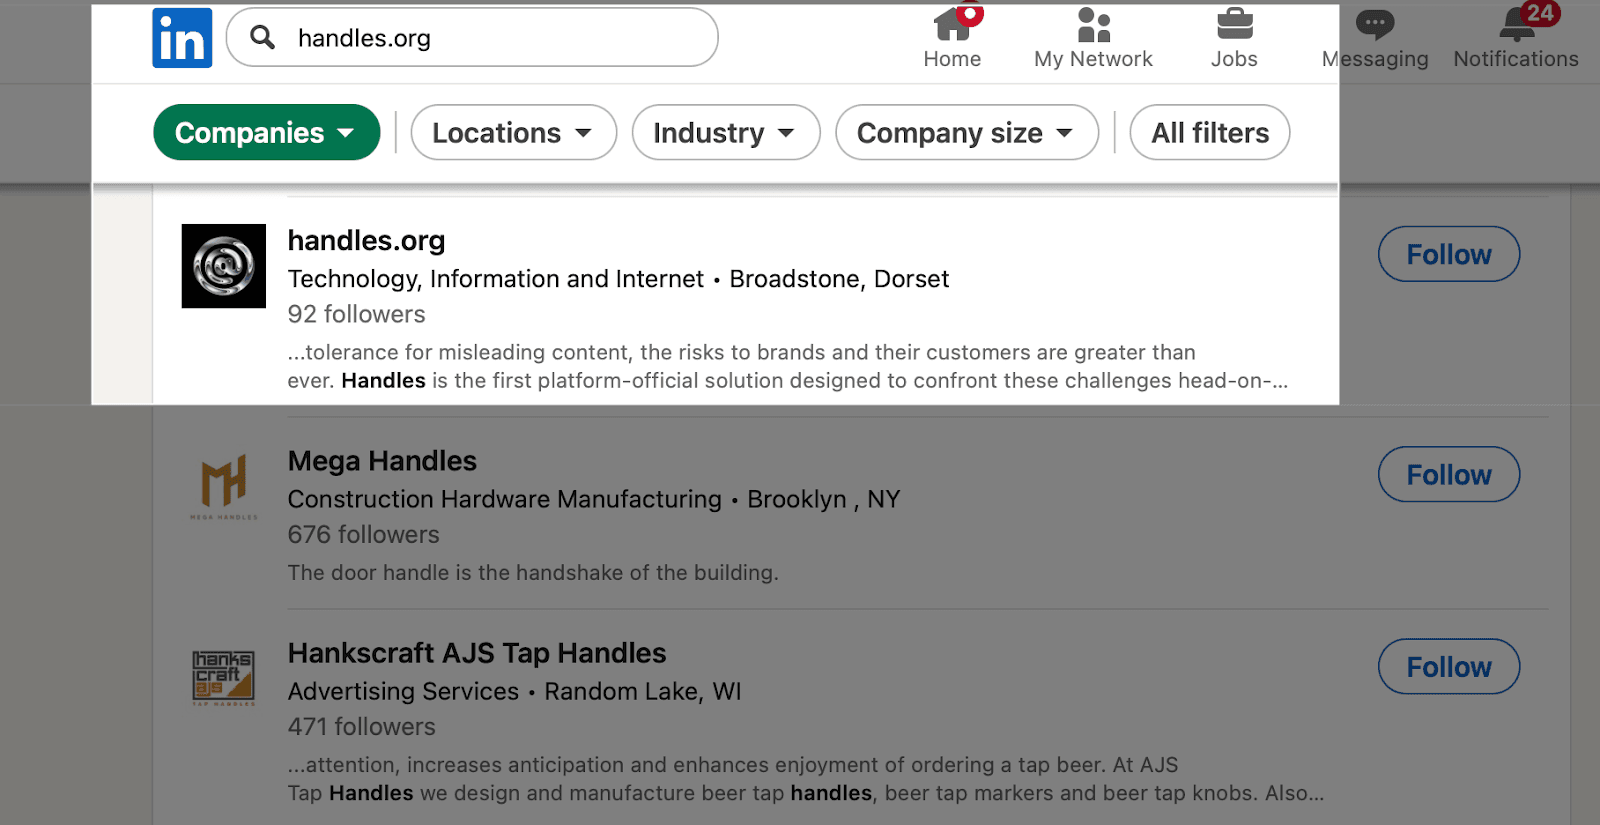
Task: Open the Messaging chat bubble icon
Action: [1375, 25]
